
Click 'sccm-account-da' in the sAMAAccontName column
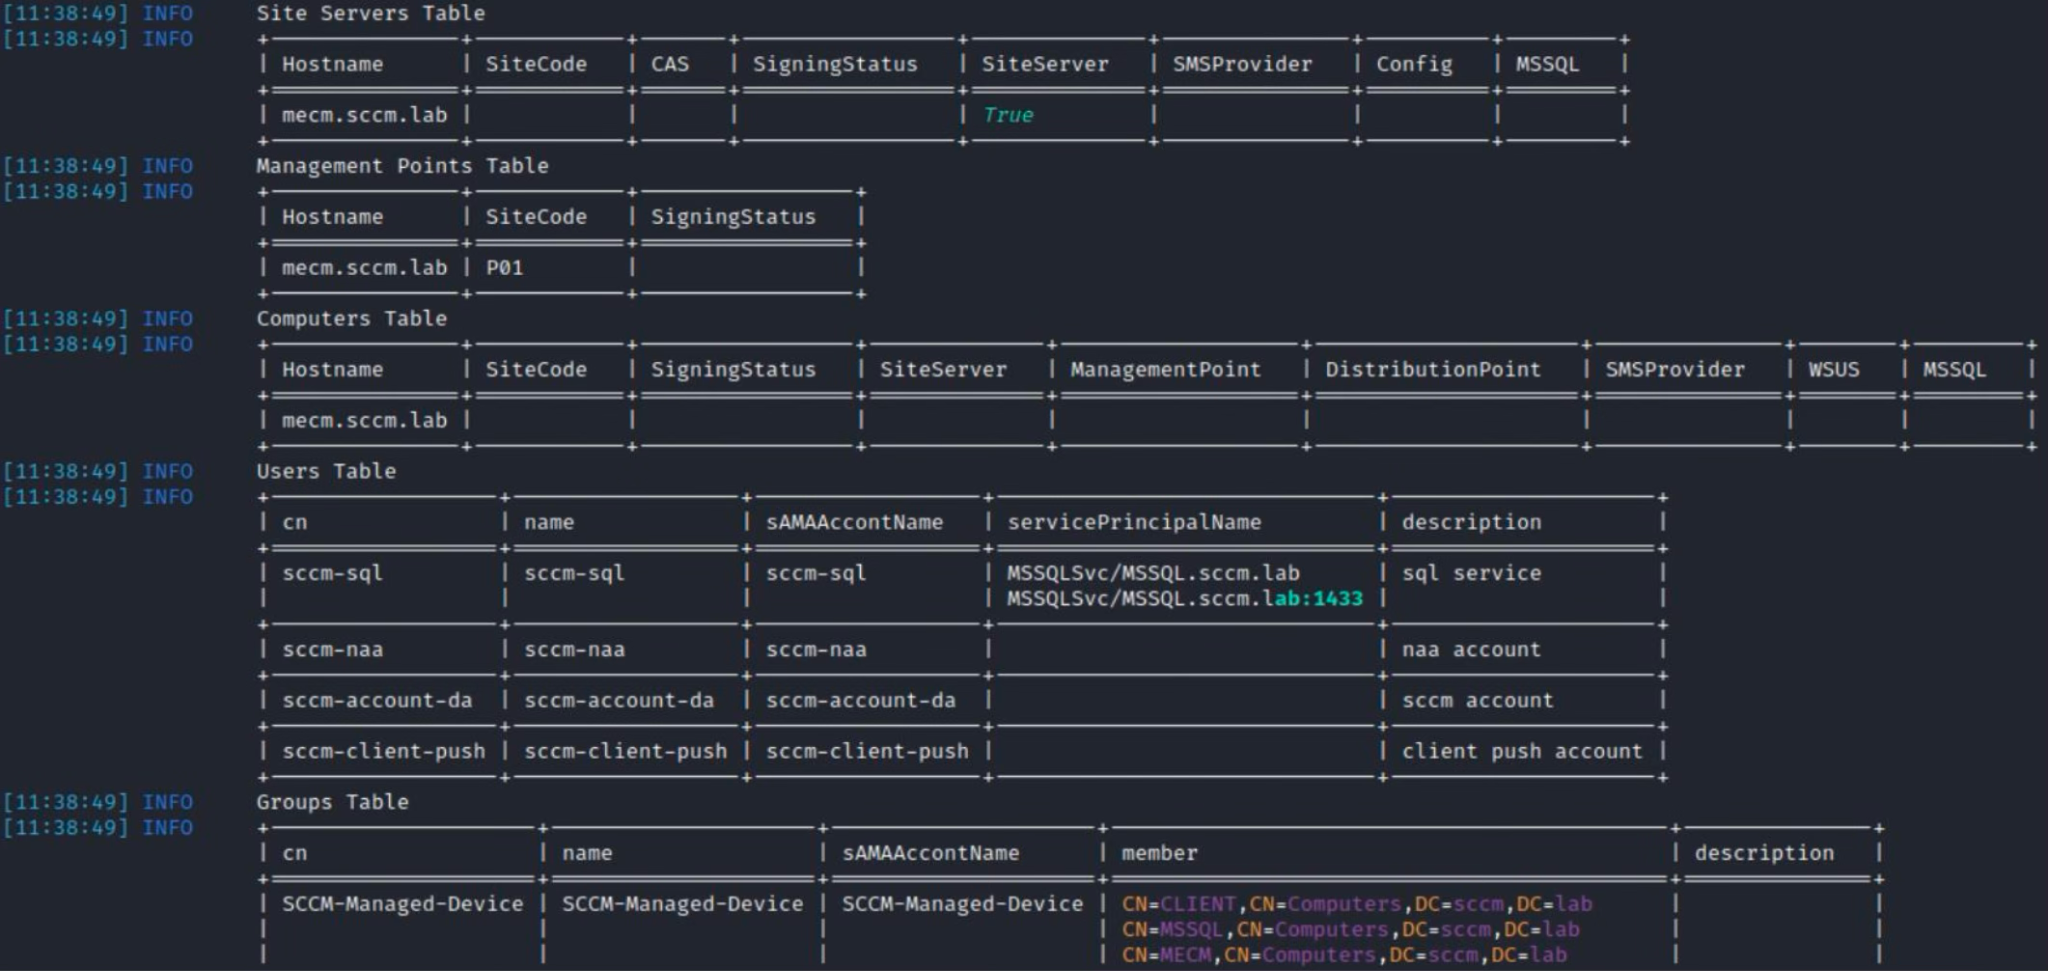860,701
